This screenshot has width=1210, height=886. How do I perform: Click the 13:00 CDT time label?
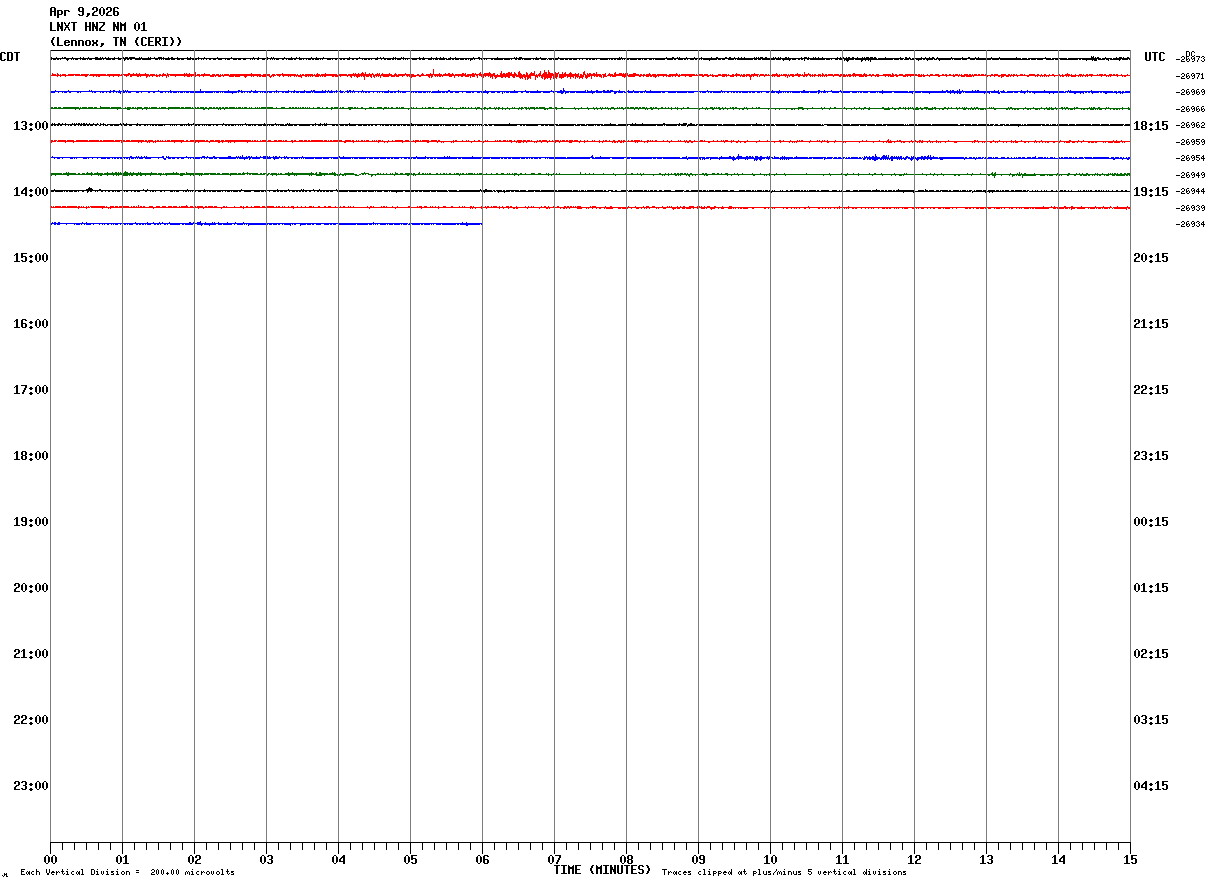31,126
